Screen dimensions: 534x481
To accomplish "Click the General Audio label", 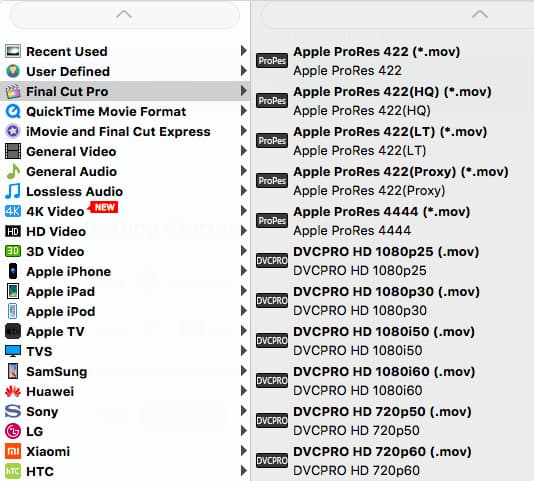I will pos(72,171).
